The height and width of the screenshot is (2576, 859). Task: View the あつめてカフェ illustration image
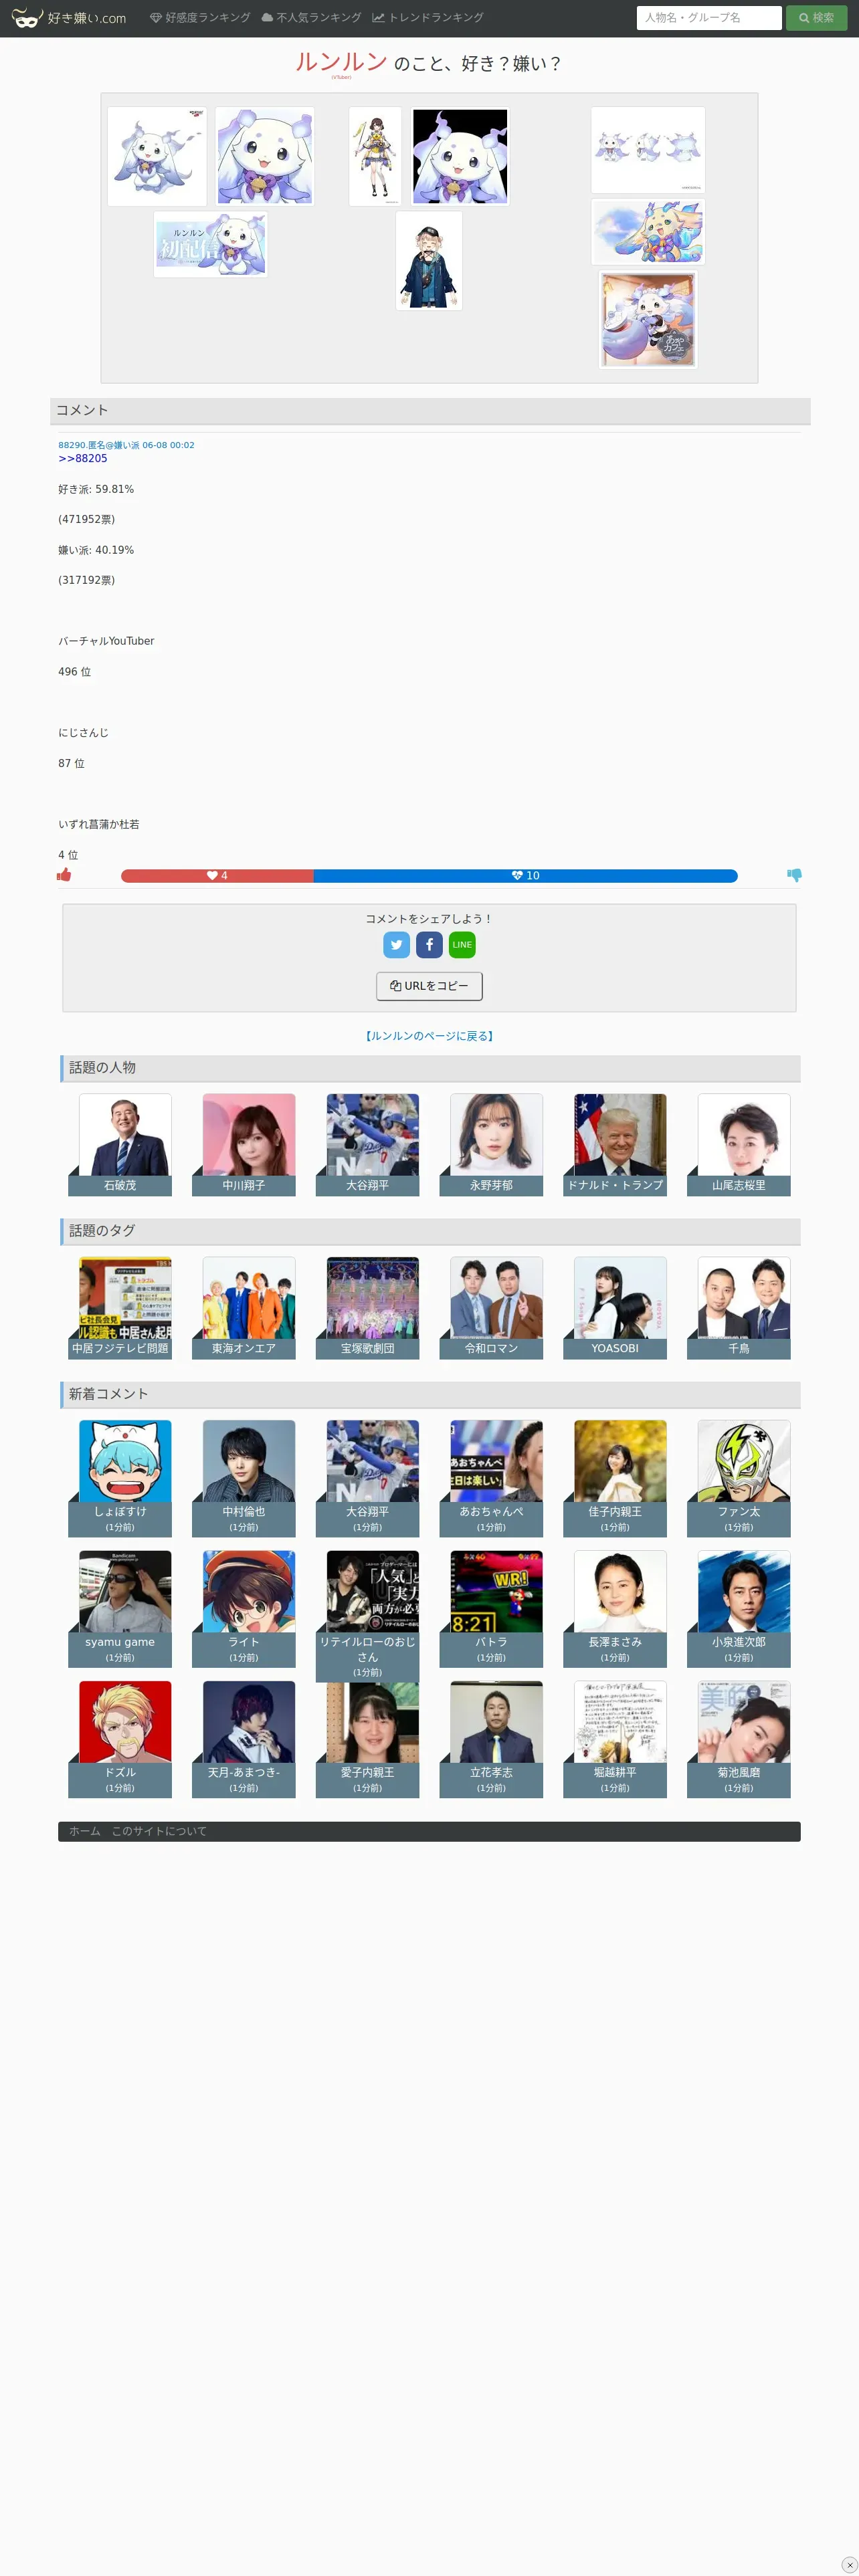point(648,319)
